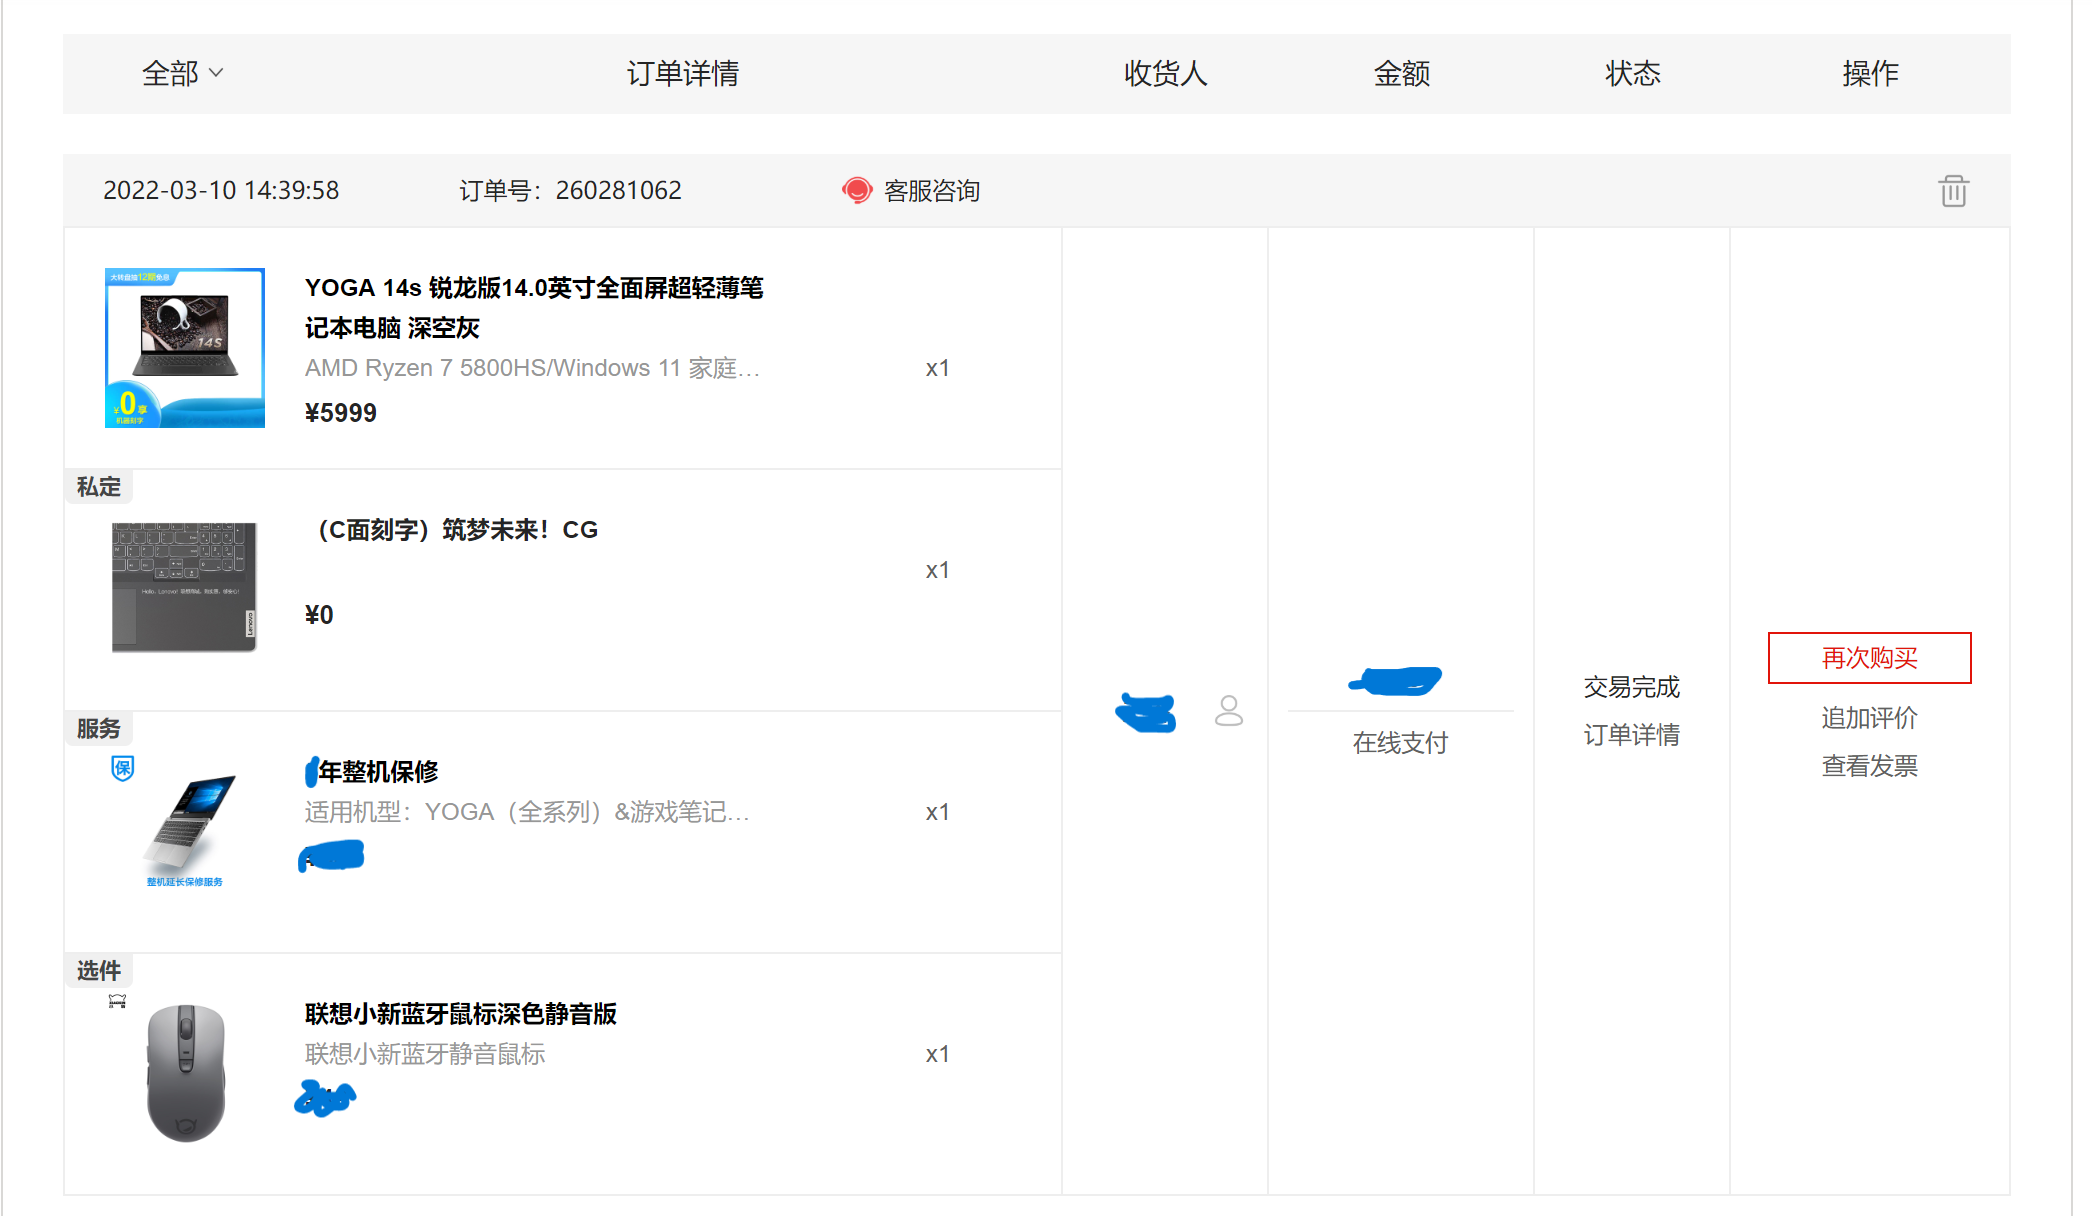Open 订单详情 link under status
The width and height of the screenshot is (2092, 1216).
(x=1631, y=735)
